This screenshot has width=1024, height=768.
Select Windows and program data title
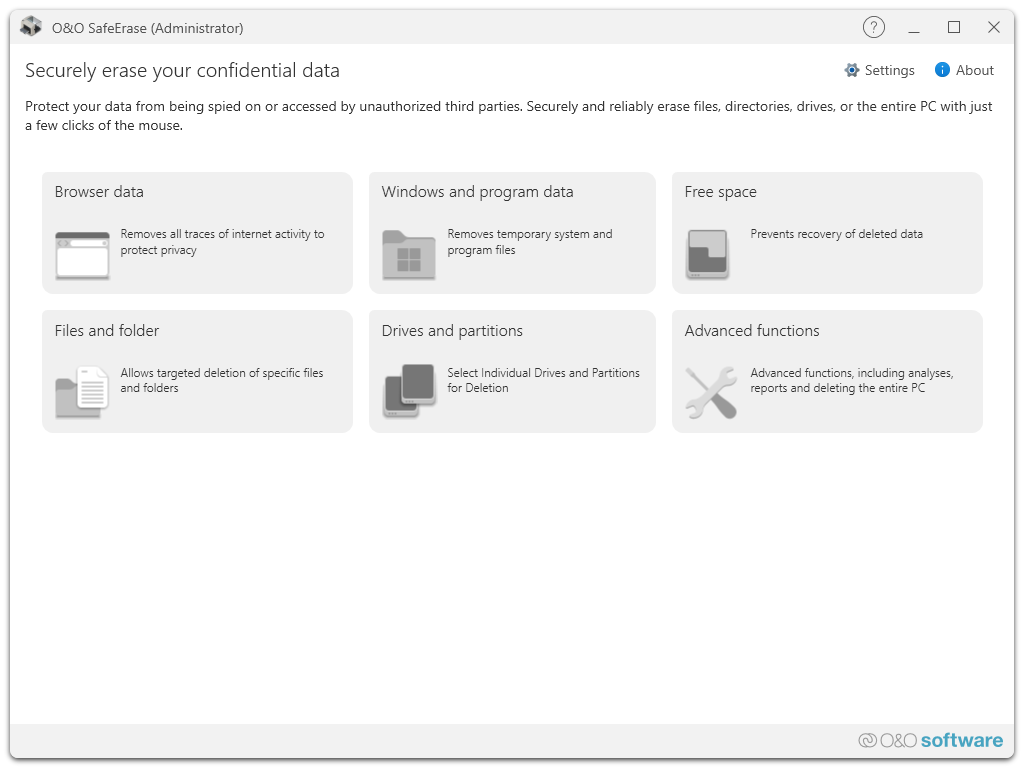pos(477,192)
